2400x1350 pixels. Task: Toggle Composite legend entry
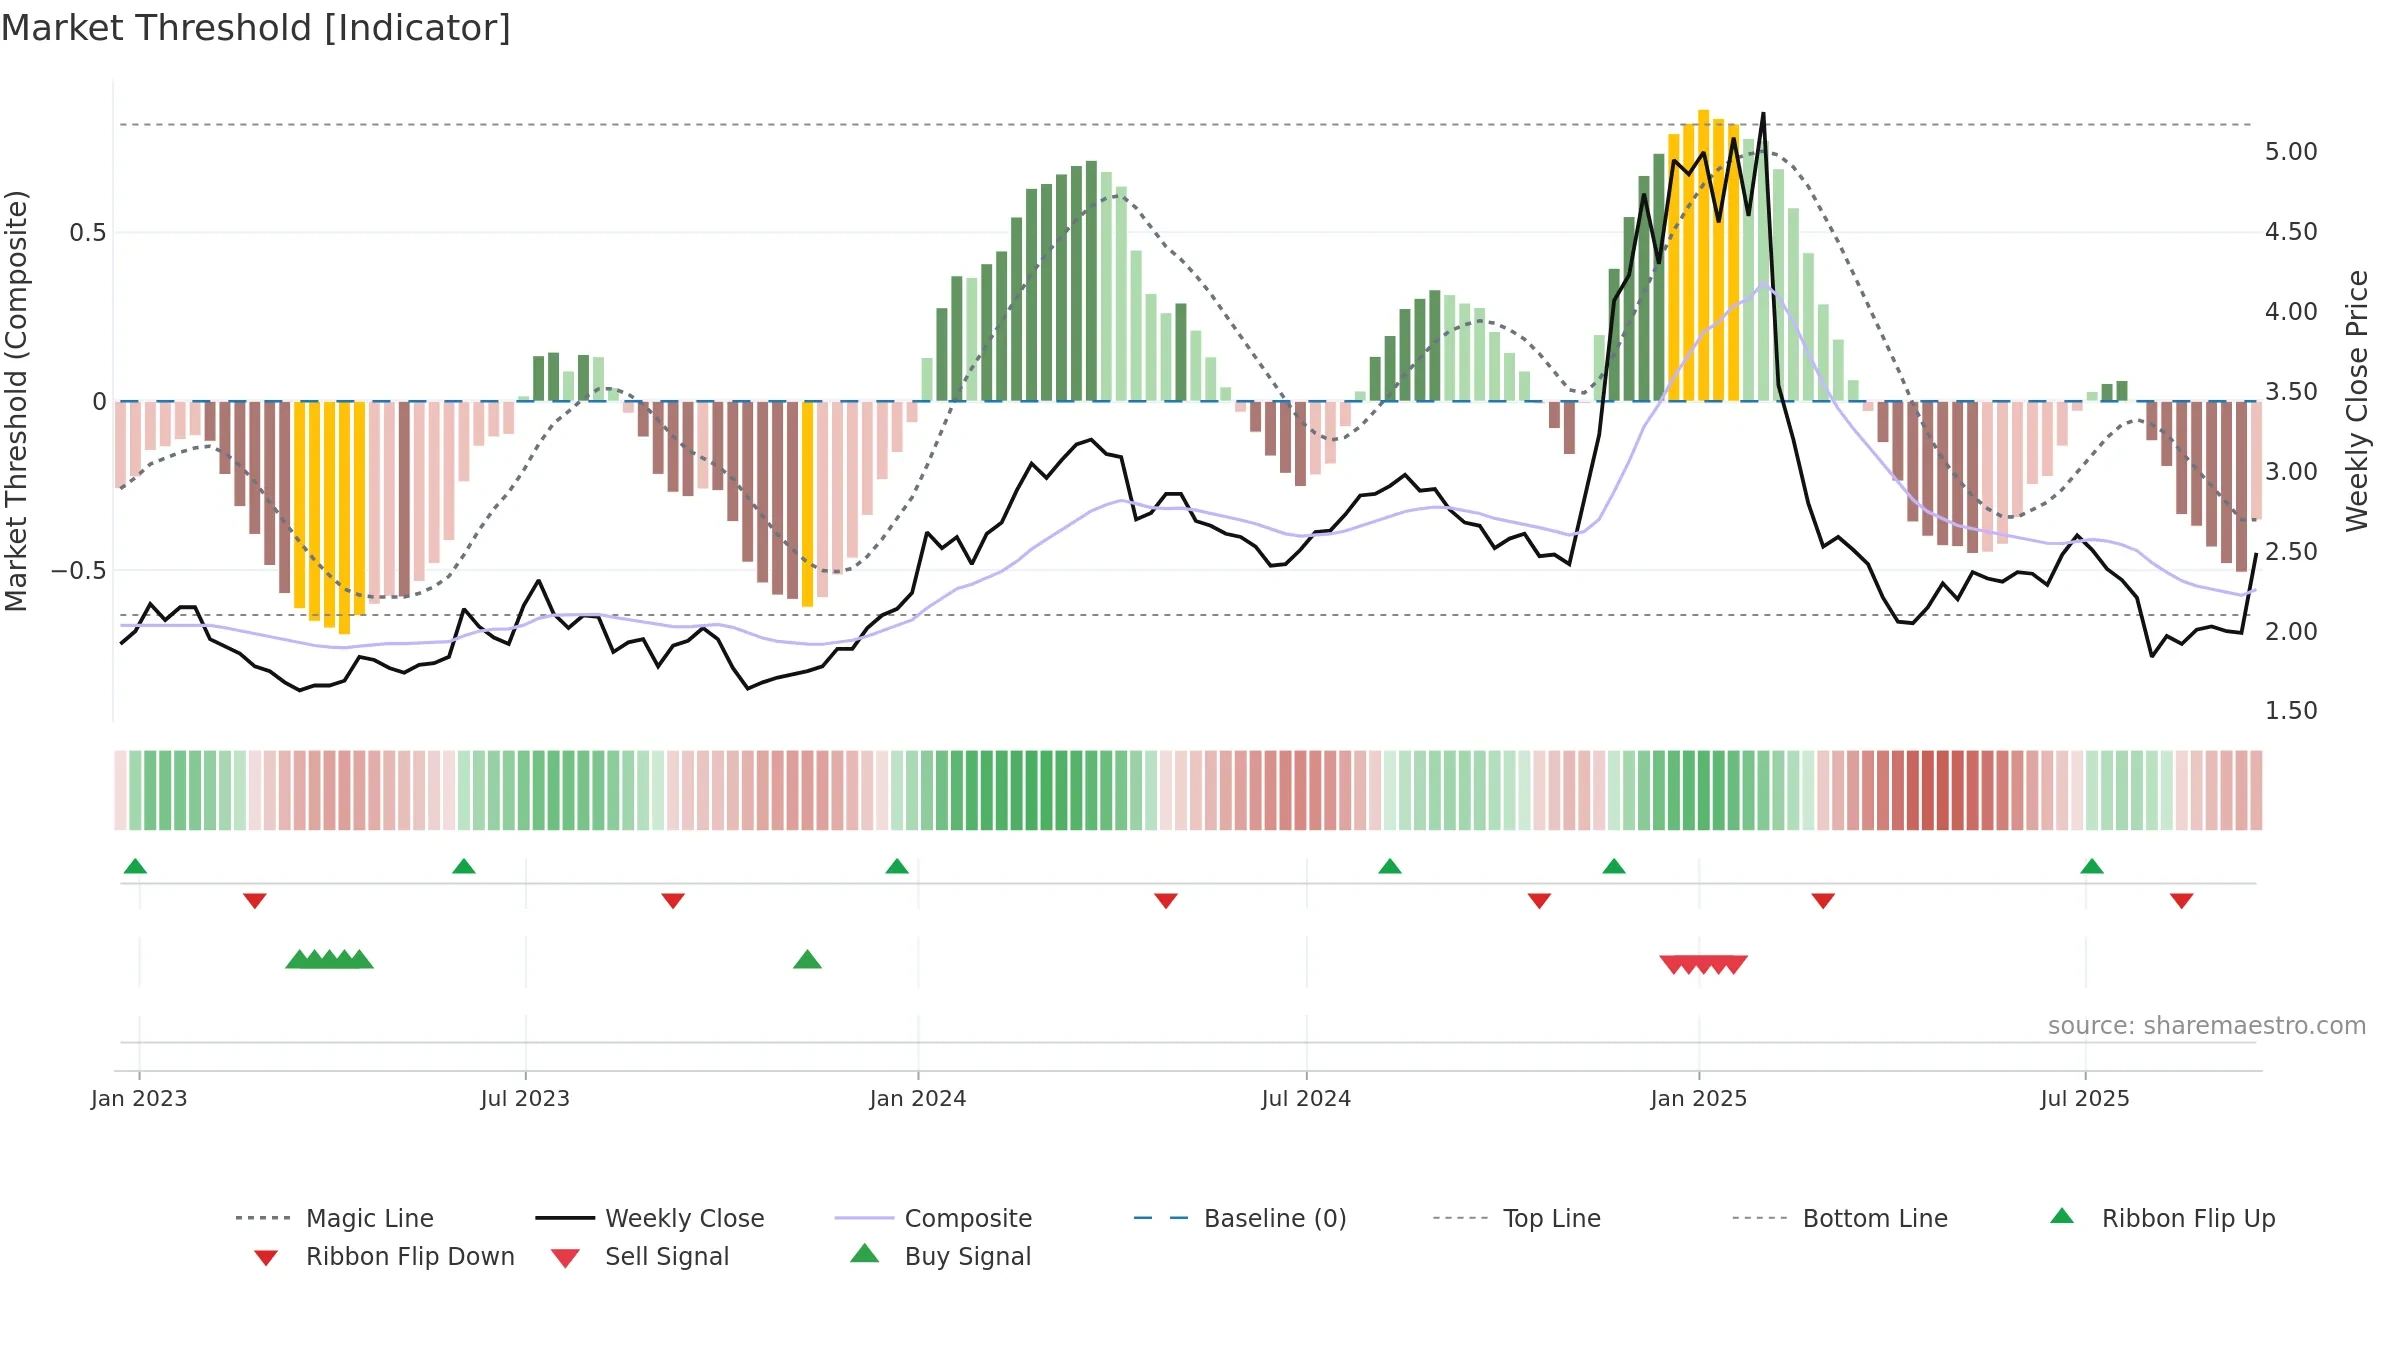(x=933, y=1218)
